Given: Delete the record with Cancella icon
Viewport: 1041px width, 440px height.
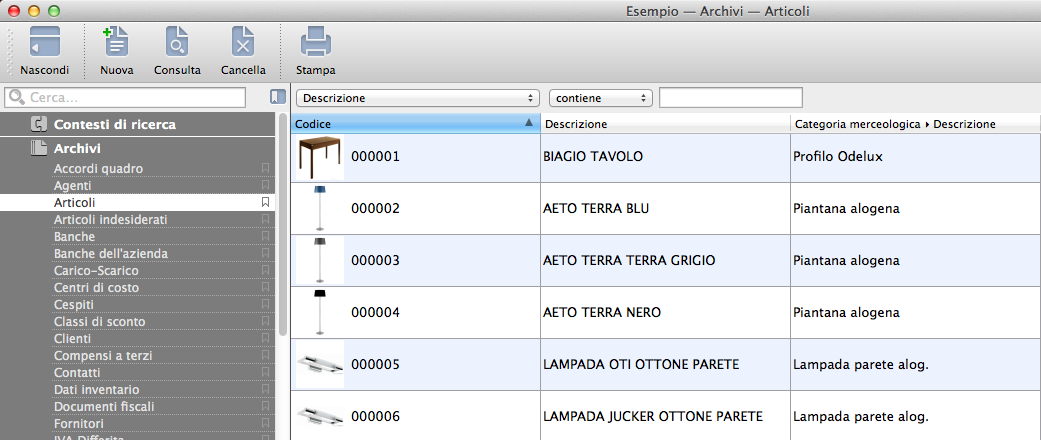Looking at the screenshot, I should (243, 43).
